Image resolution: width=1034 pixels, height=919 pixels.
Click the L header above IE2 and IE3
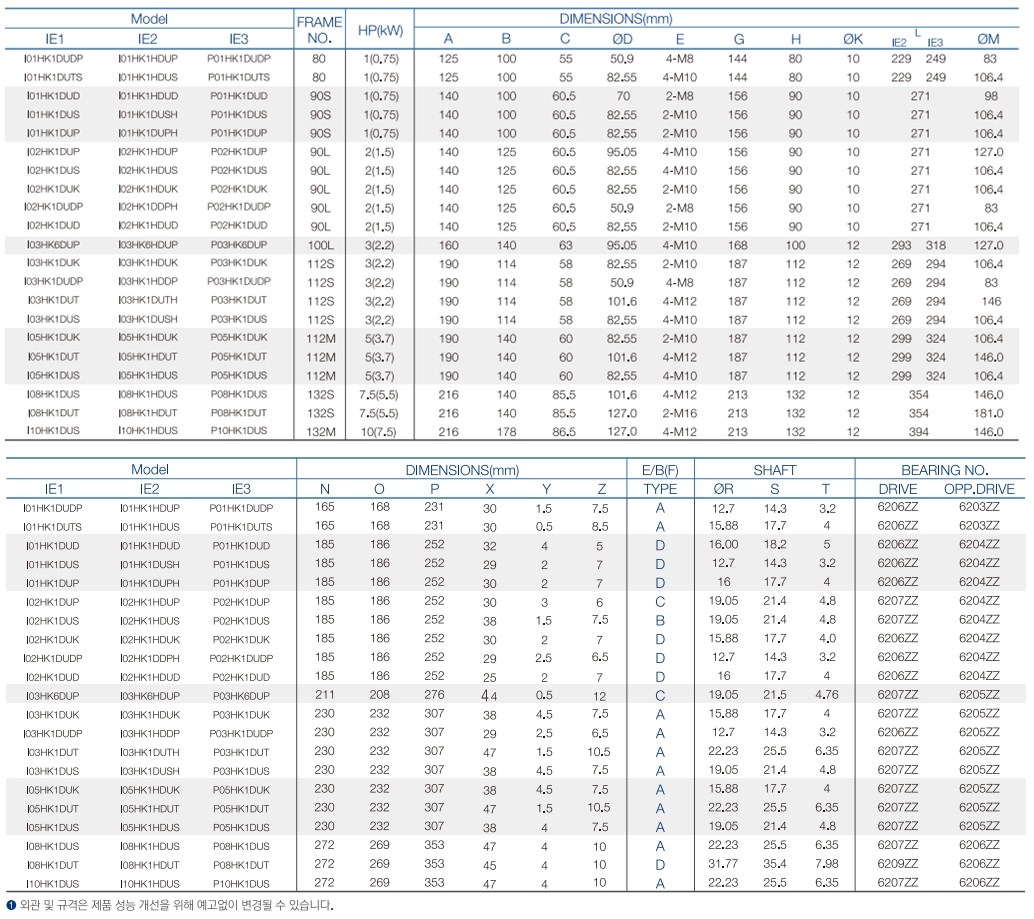[x=917, y=32]
